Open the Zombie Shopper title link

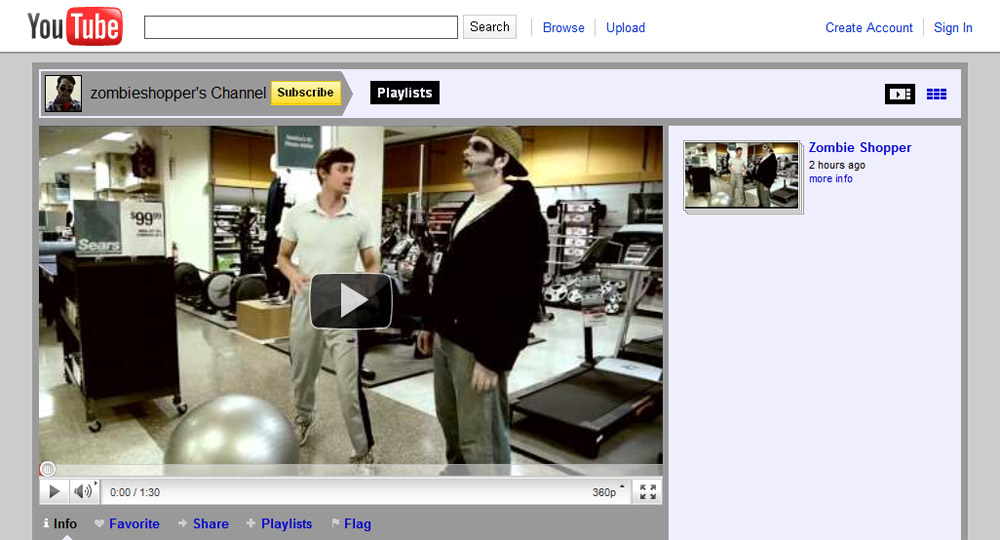860,147
